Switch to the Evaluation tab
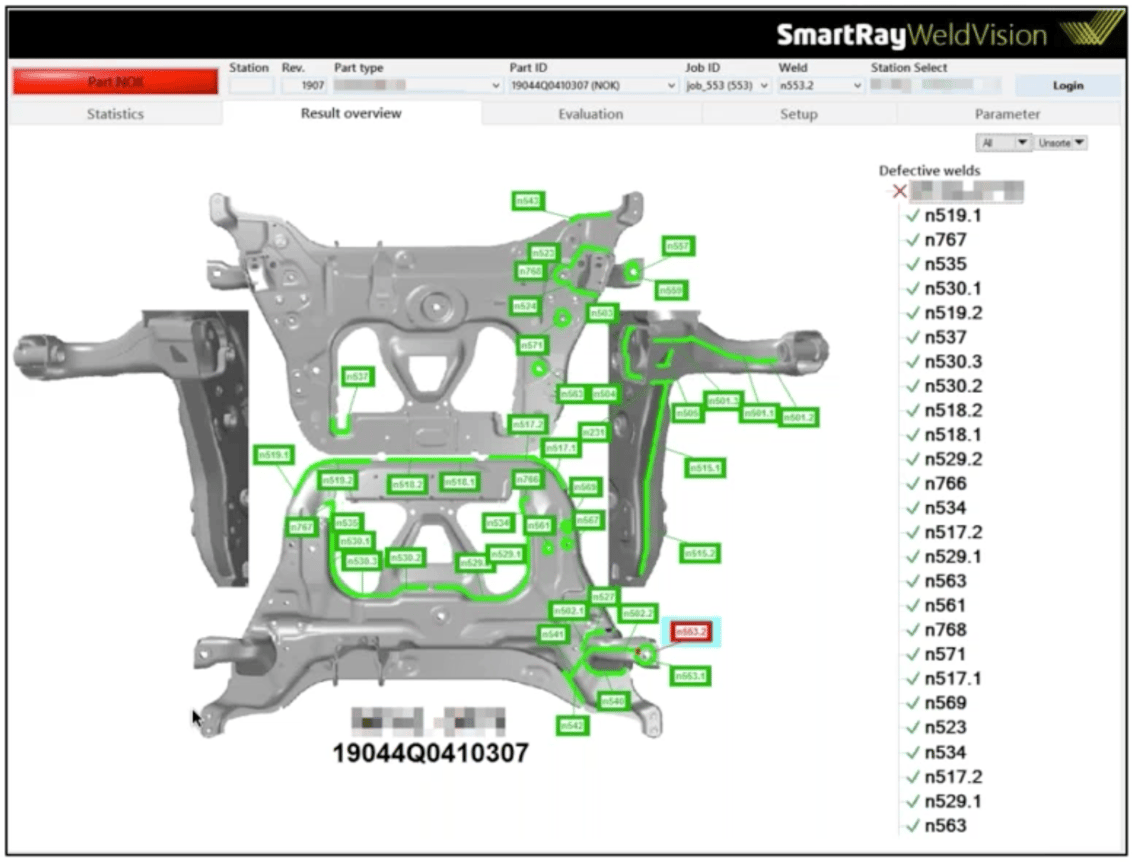This screenshot has height=862, width=1134. pos(590,114)
